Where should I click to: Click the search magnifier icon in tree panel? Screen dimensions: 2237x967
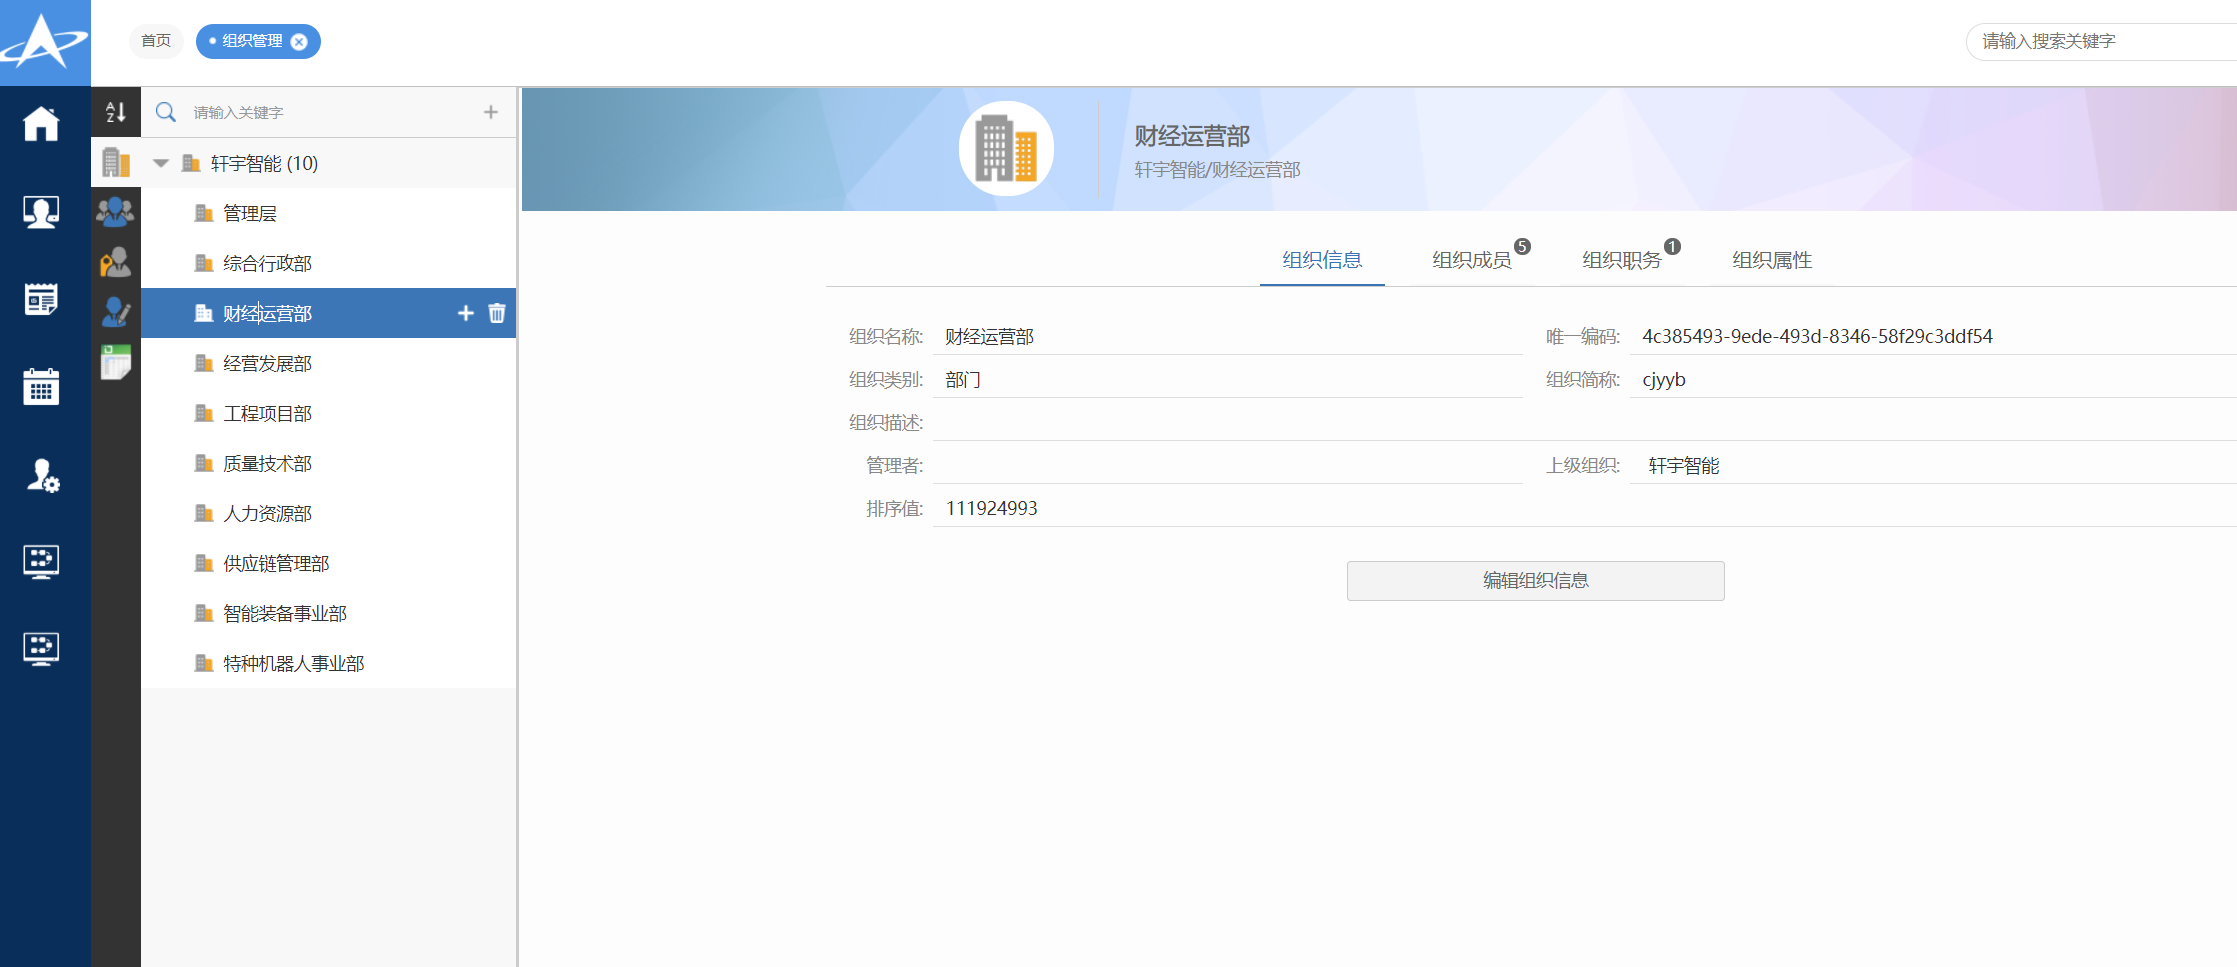coord(166,112)
